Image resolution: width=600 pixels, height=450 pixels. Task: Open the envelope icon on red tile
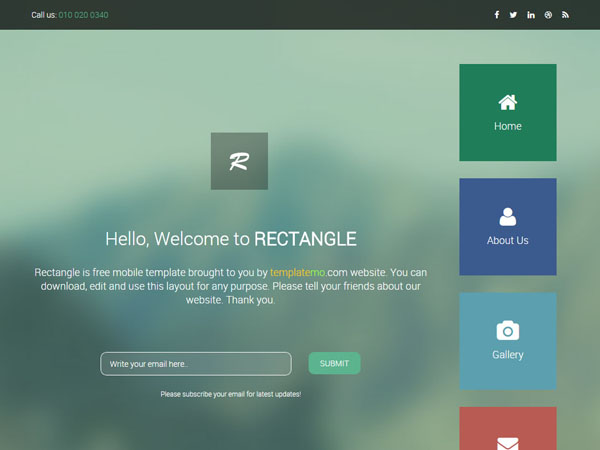[508, 442]
